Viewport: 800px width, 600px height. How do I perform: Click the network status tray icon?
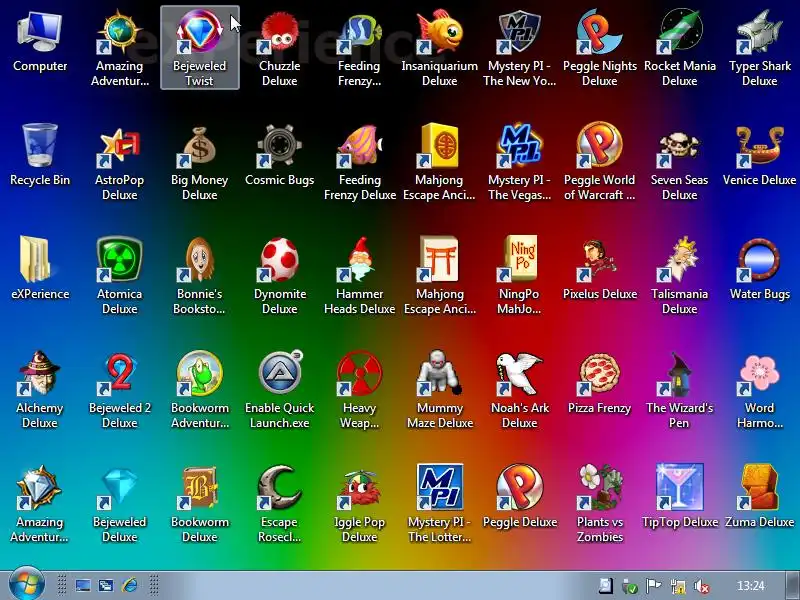coord(678,586)
